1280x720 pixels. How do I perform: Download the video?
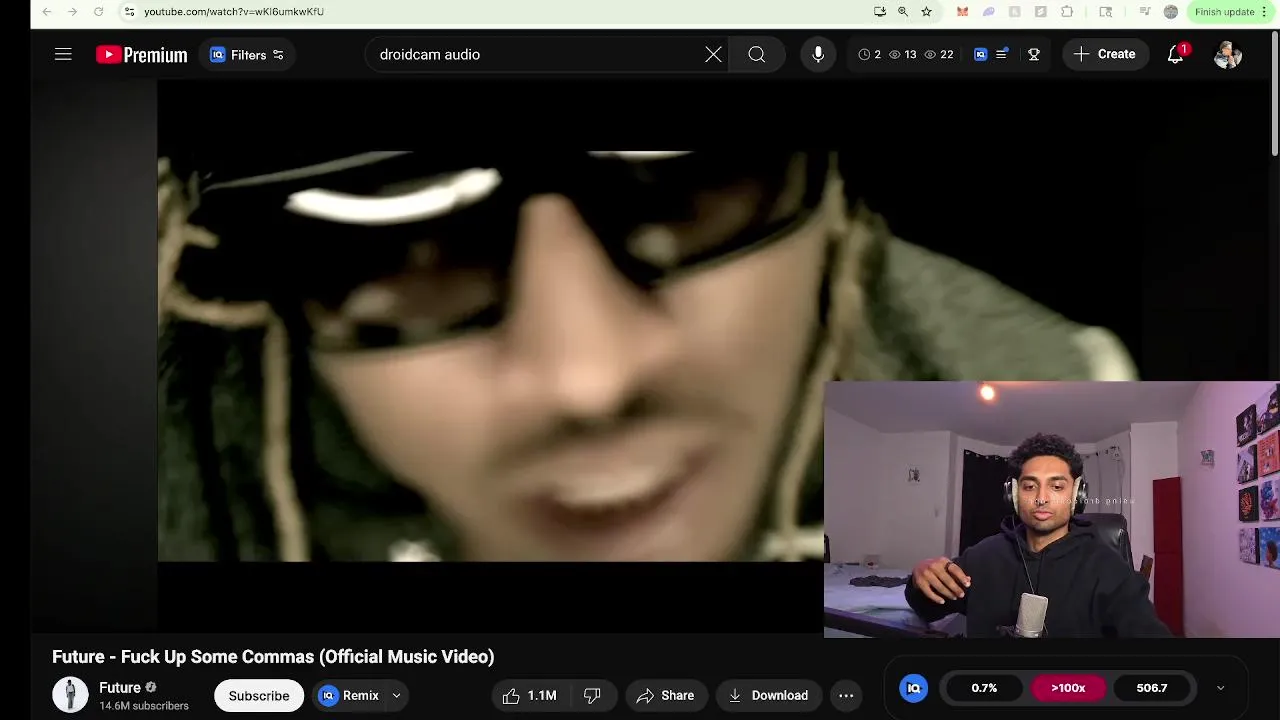pos(769,696)
